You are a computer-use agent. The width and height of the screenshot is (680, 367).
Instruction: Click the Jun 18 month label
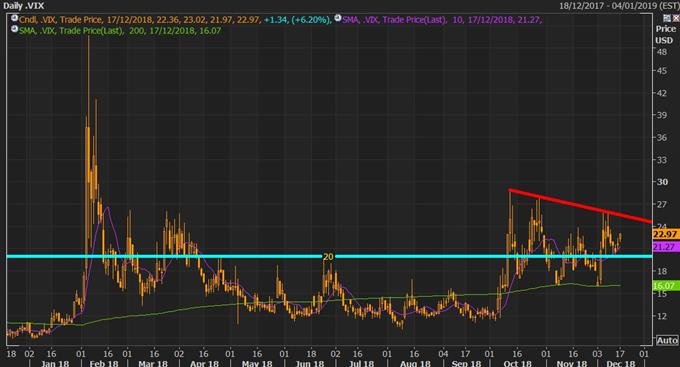[x=310, y=363]
